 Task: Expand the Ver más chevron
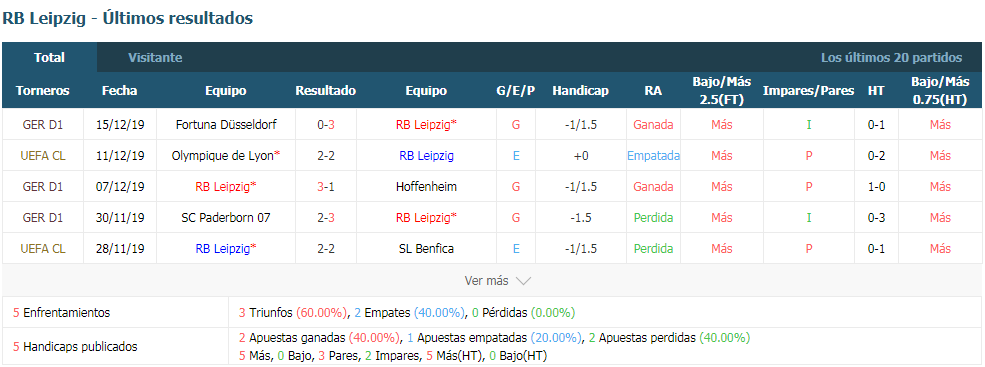[523, 282]
